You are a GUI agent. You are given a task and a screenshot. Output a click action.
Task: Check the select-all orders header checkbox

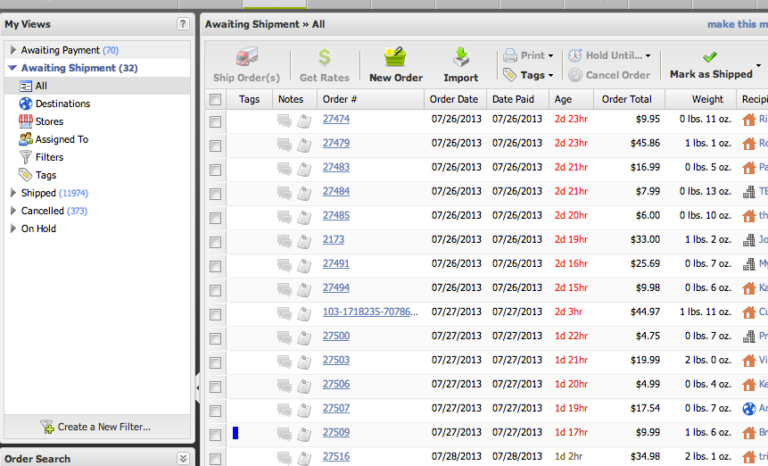[215, 99]
